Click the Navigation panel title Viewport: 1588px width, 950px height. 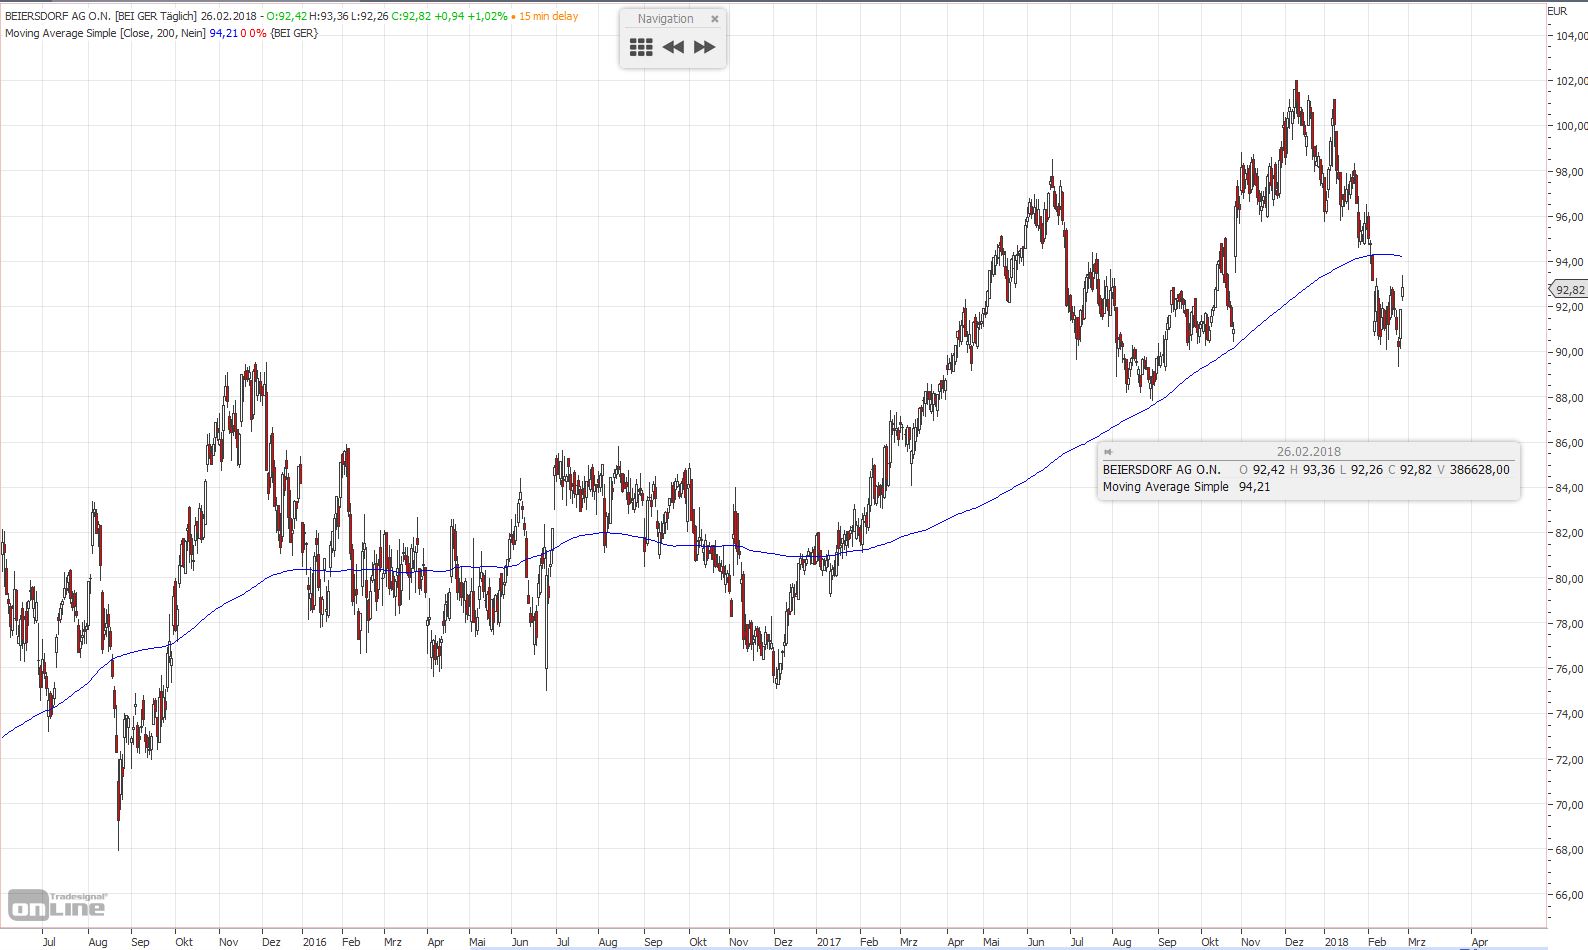click(665, 19)
